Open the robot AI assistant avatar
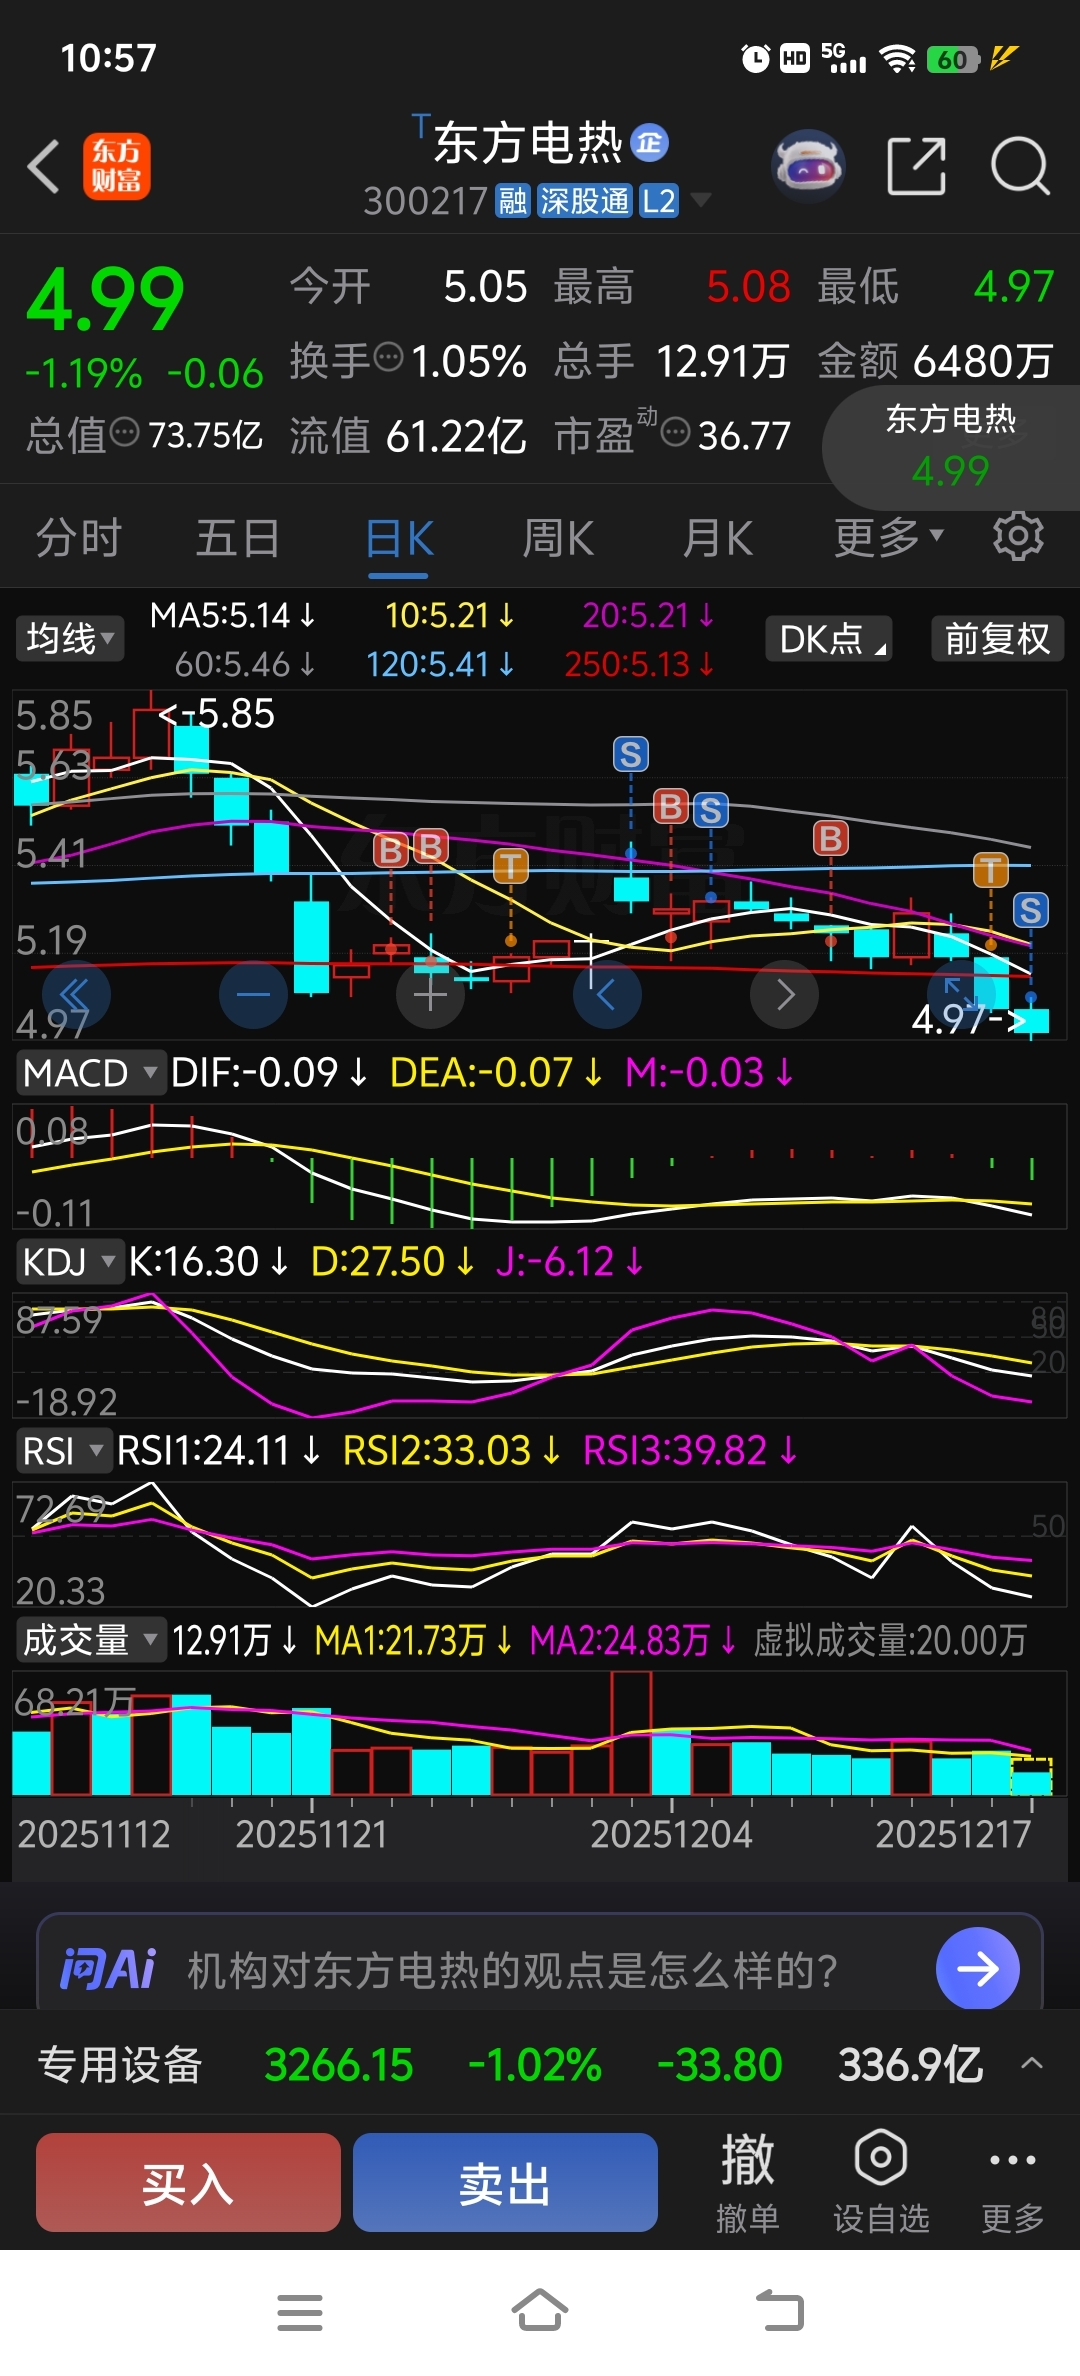This screenshot has width=1080, height=2376. [x=808, y=166]
